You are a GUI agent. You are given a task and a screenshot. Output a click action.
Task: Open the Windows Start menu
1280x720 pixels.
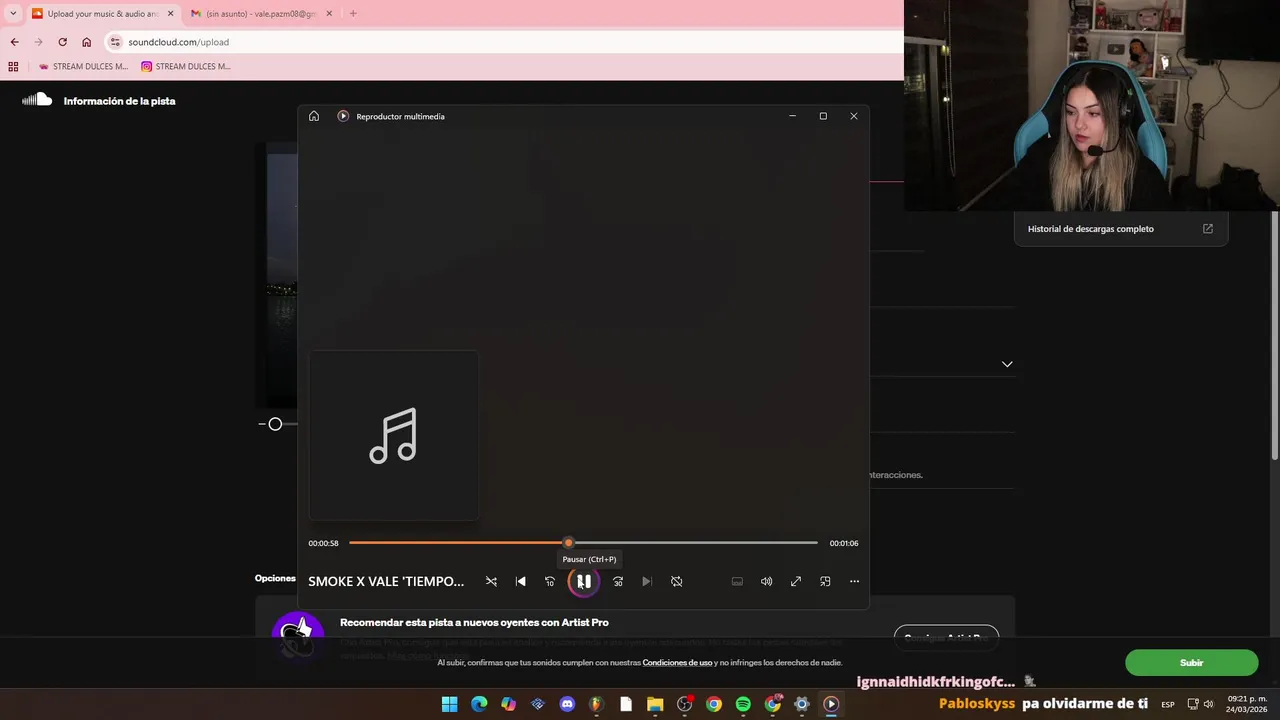tap(450, 704)
